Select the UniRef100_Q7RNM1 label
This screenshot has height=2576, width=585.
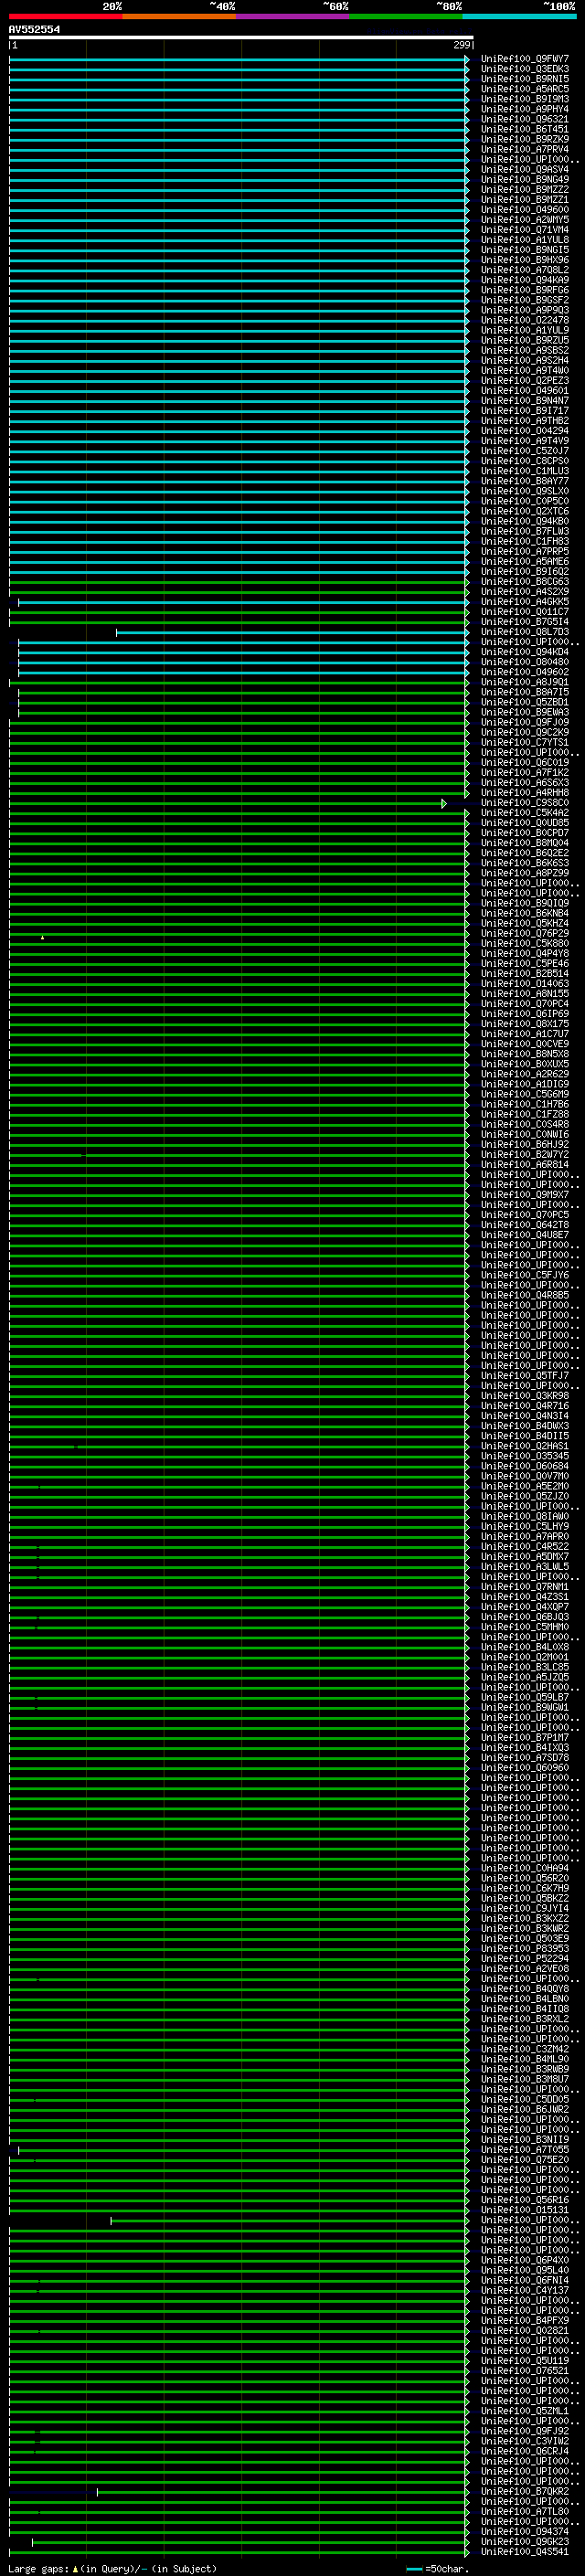525,1587
